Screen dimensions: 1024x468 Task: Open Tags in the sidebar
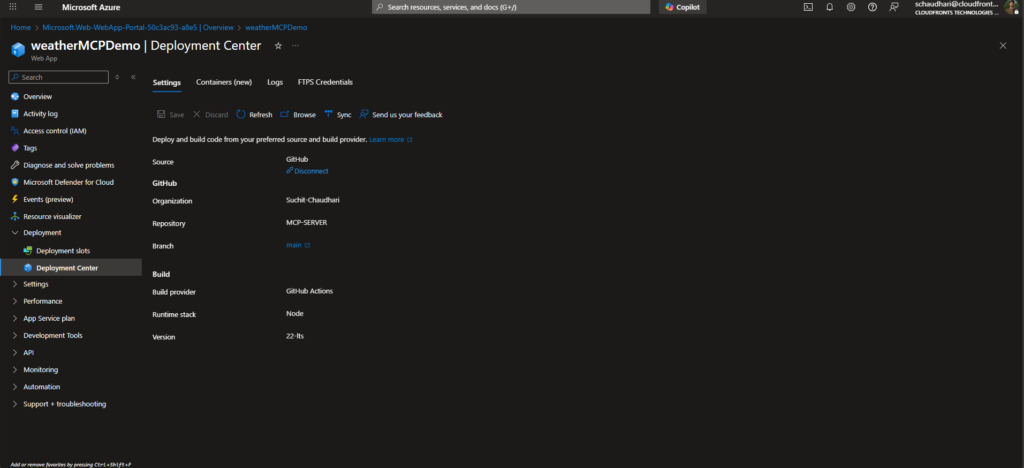(30, 148)
